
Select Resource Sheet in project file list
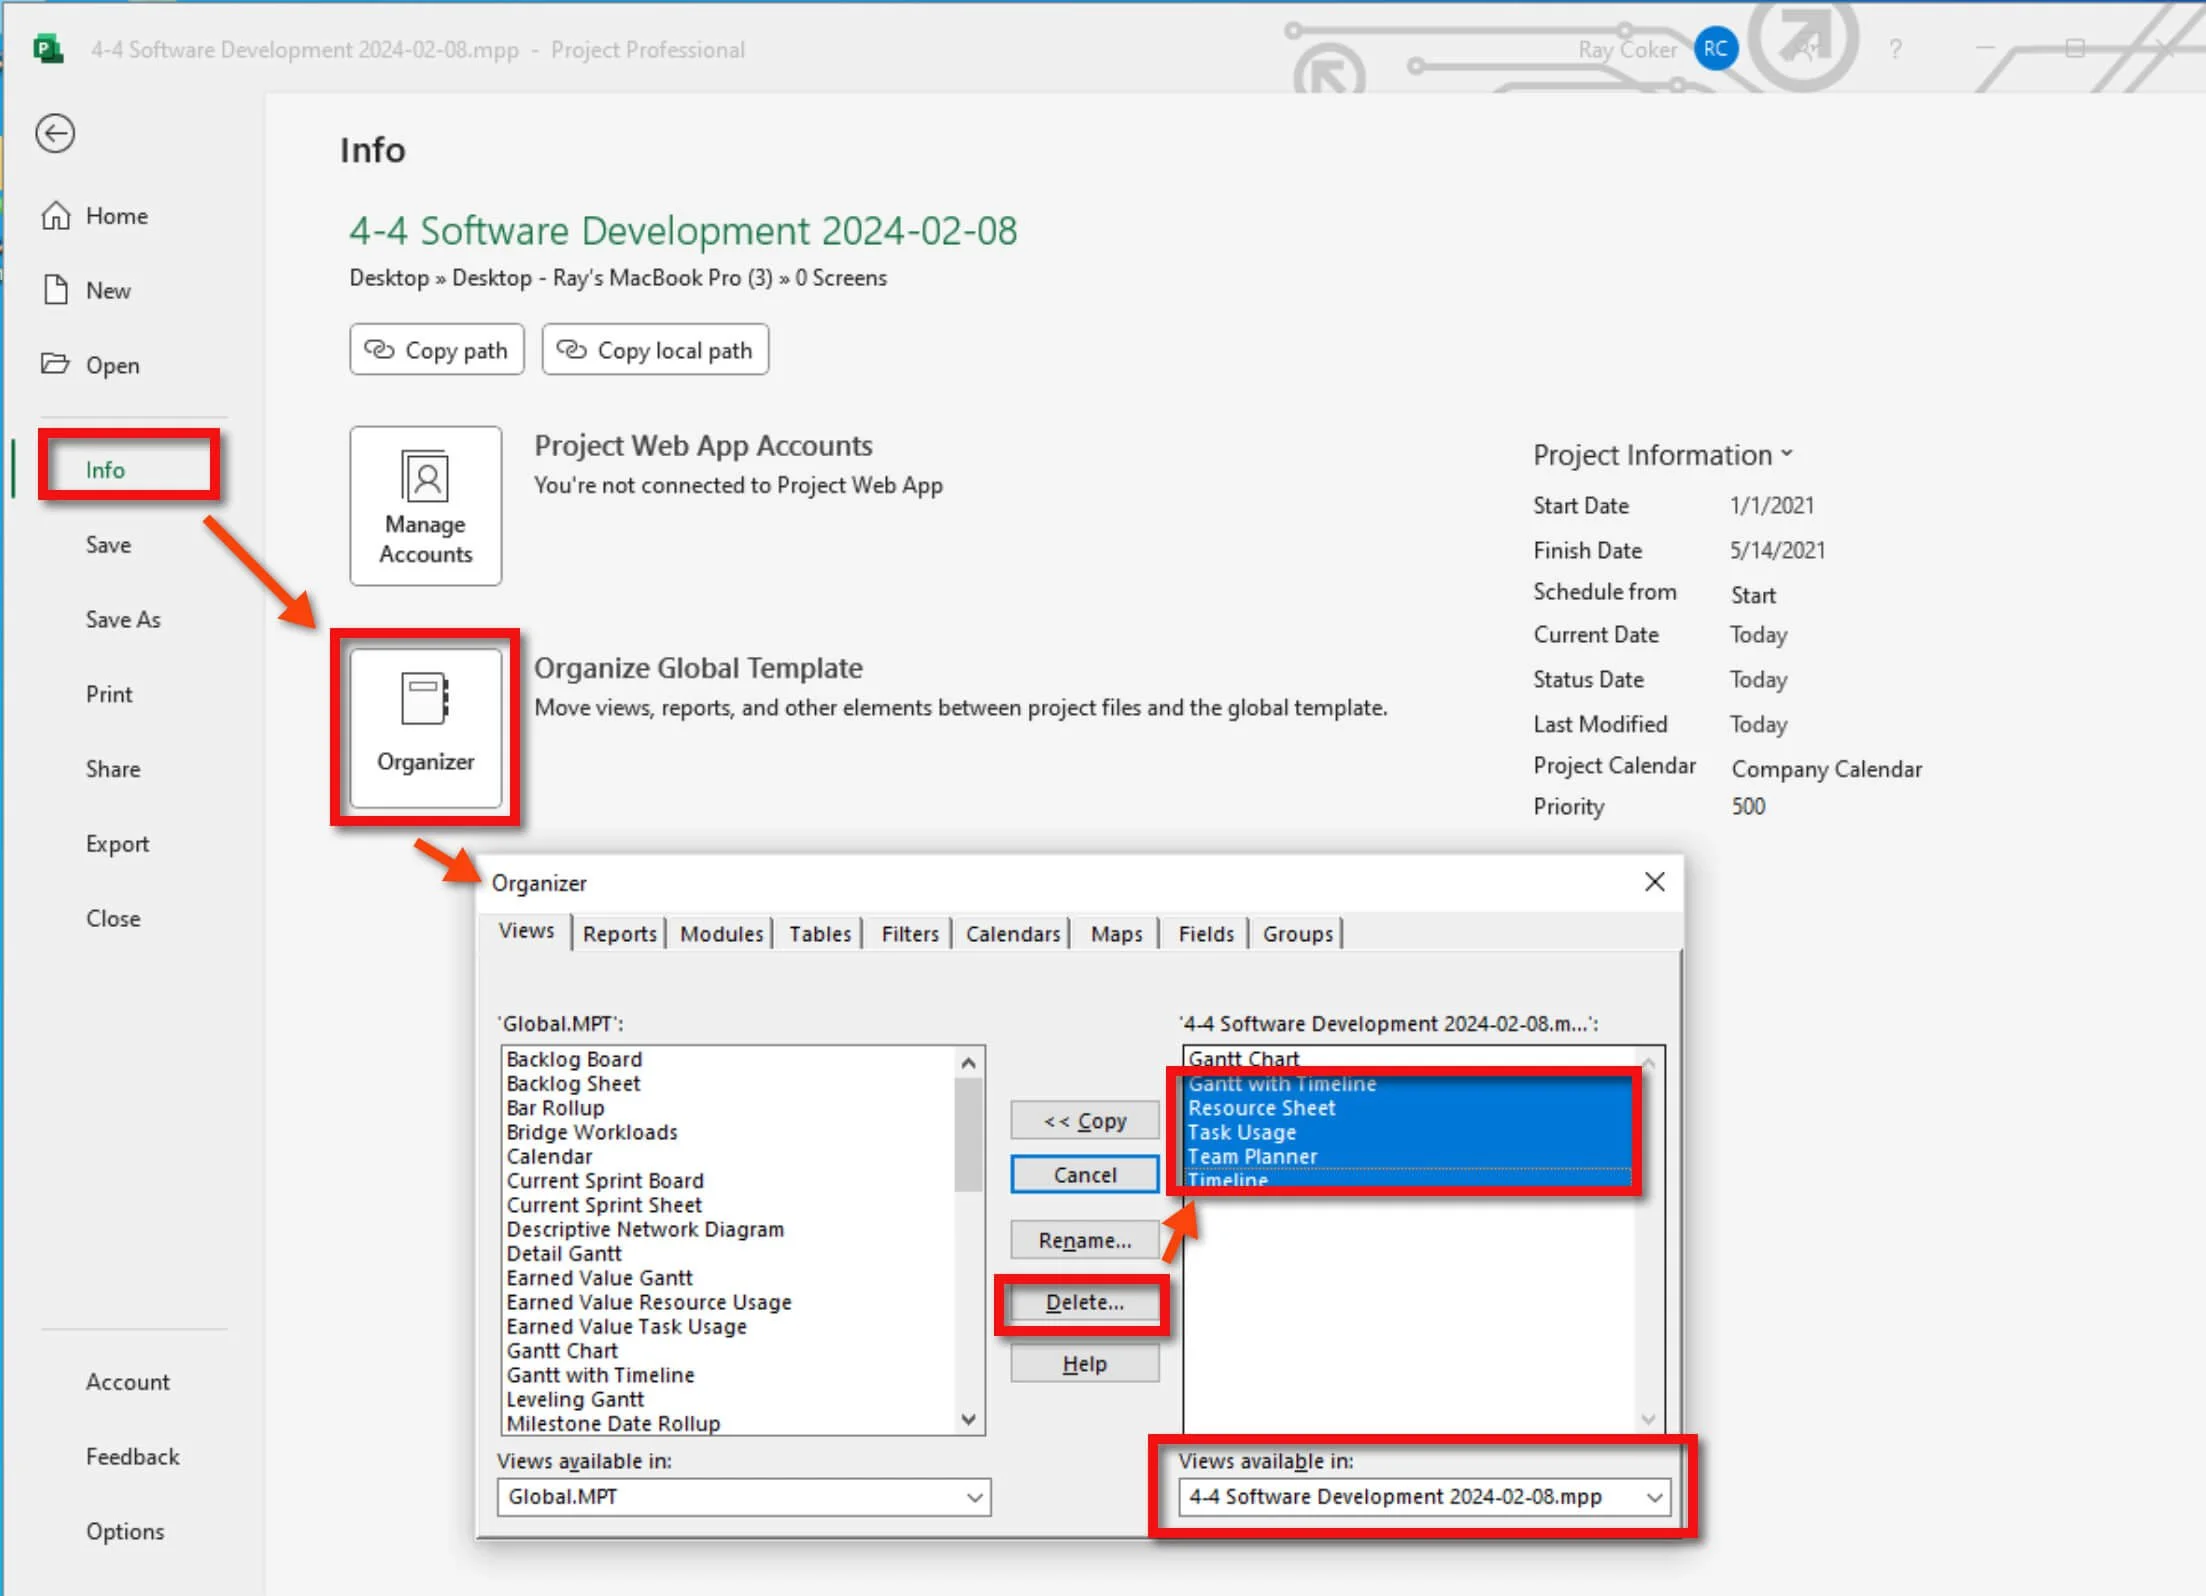pyautogui.click(x=1261, y=1108)
